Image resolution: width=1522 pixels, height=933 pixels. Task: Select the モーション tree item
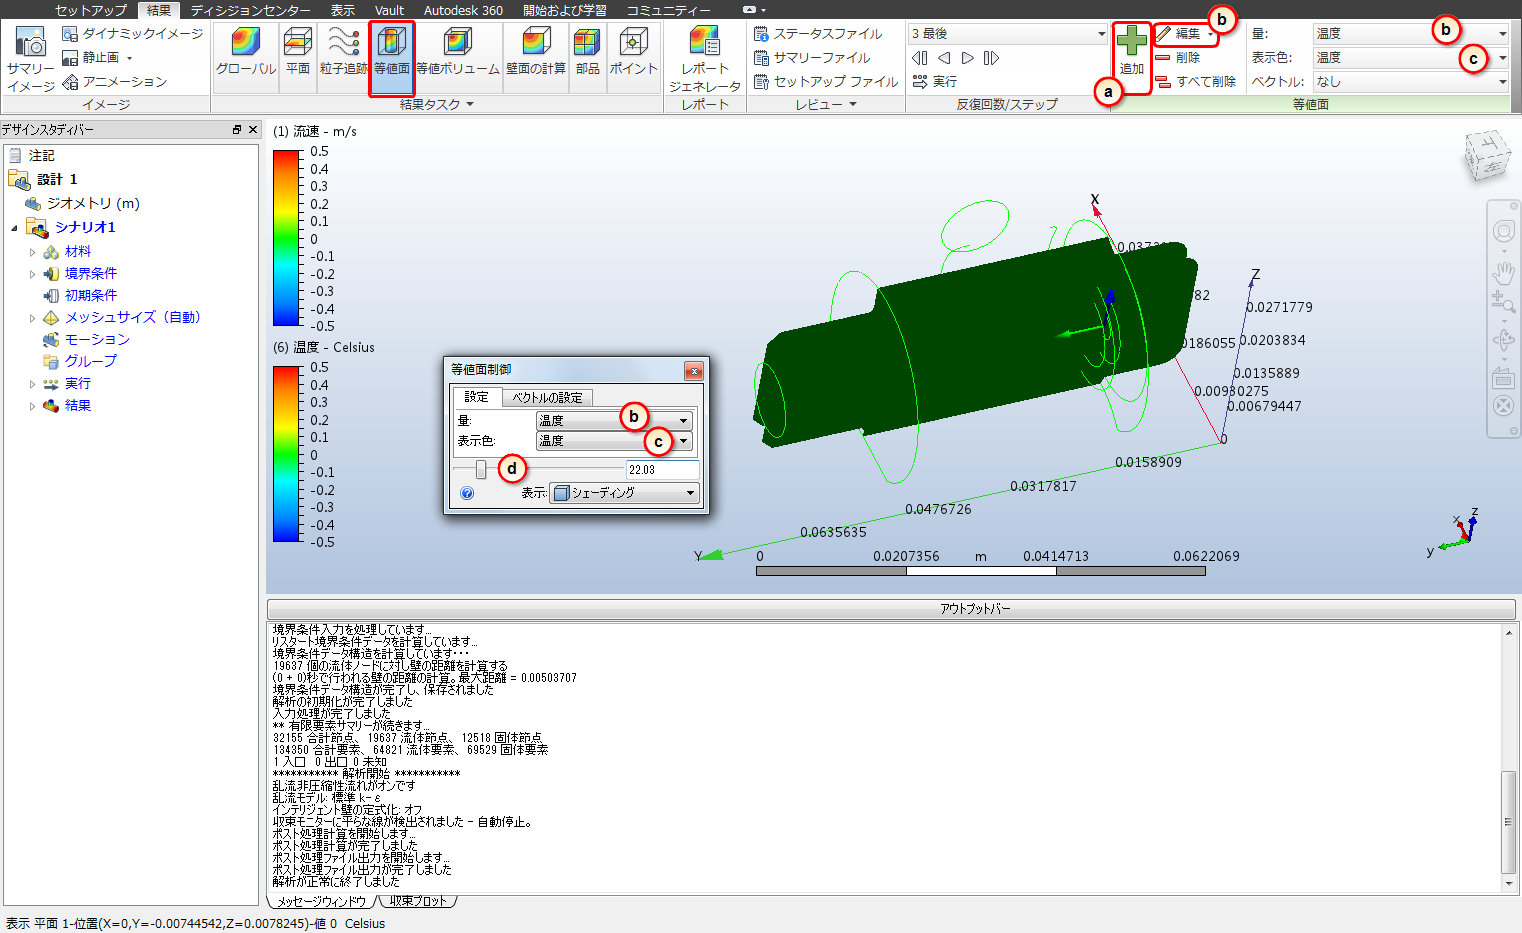[97, 340]
